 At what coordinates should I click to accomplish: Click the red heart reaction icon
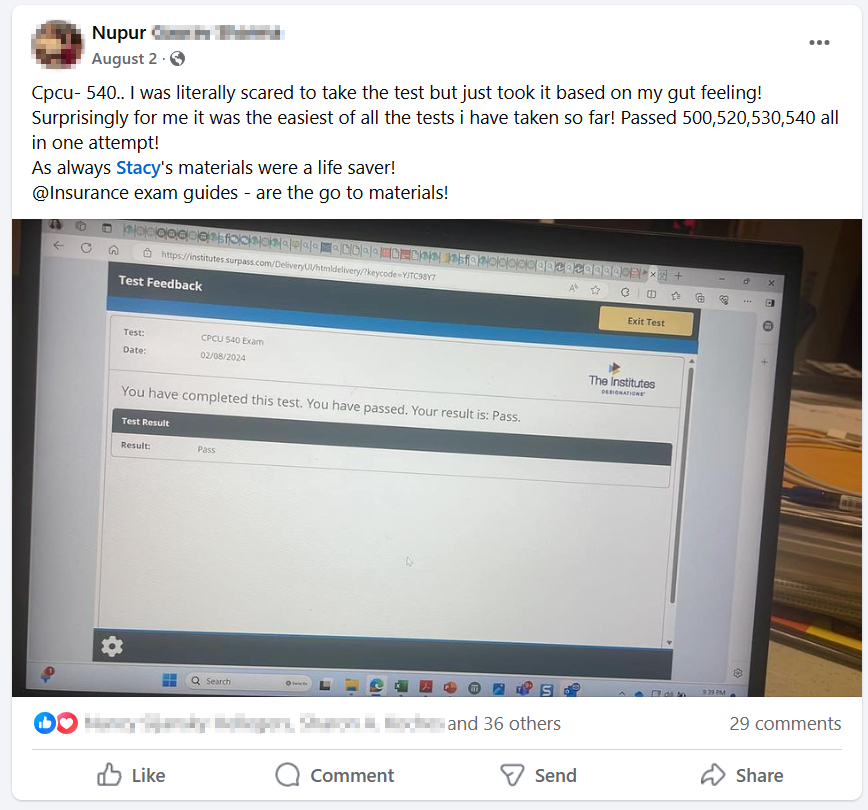coord(67,723)
